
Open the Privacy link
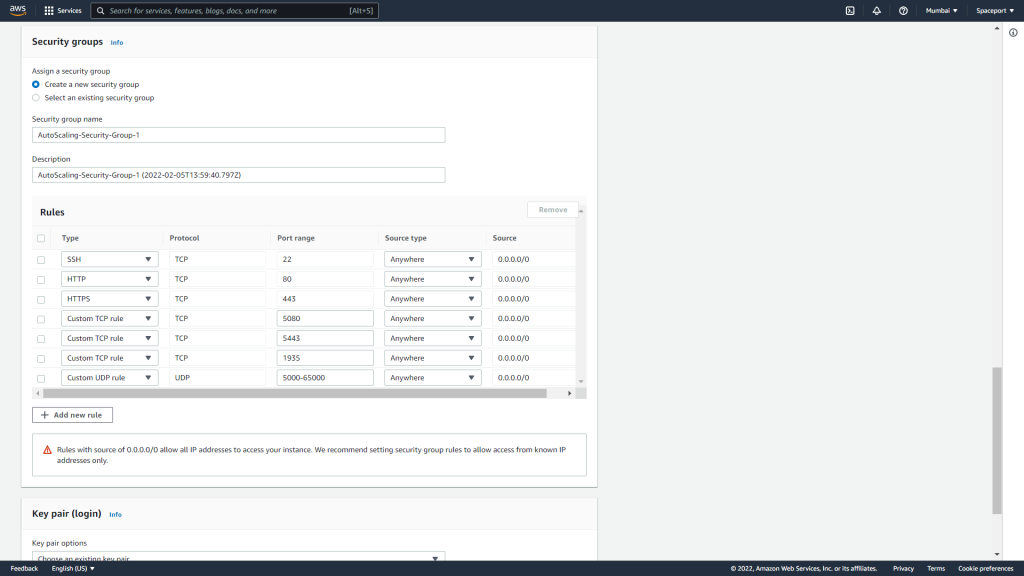click(903, 569)
